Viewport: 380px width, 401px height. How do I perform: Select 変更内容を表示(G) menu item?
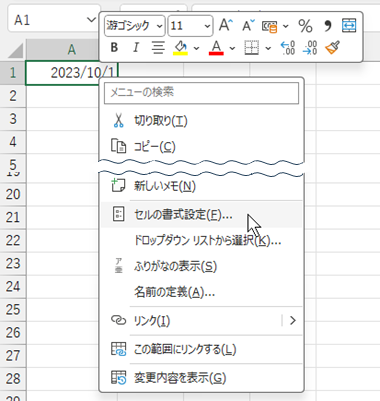tap(201, 378)
